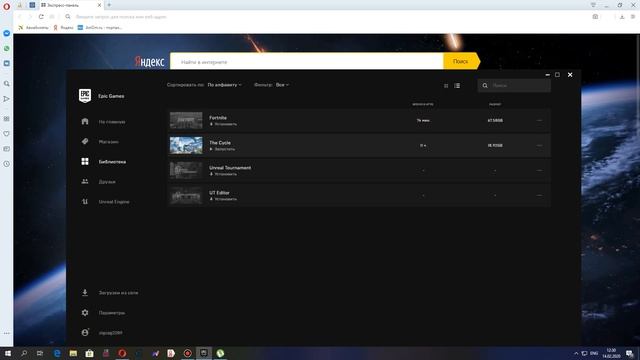
Task: Open the three-dot menu for The Cycle
Action: point(539,145)
